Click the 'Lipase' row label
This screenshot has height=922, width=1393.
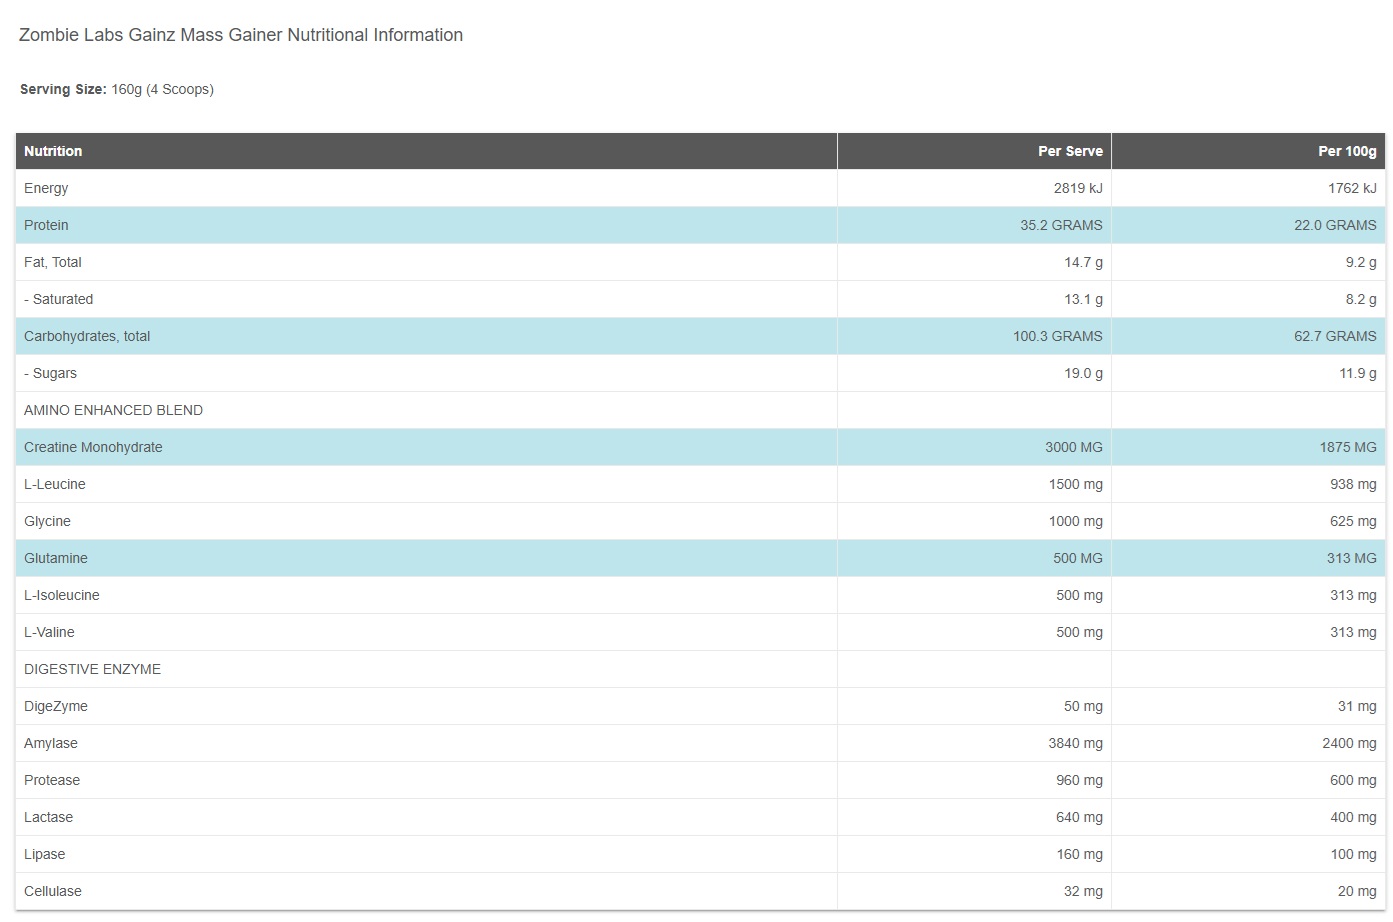click(x=45, y=854)
